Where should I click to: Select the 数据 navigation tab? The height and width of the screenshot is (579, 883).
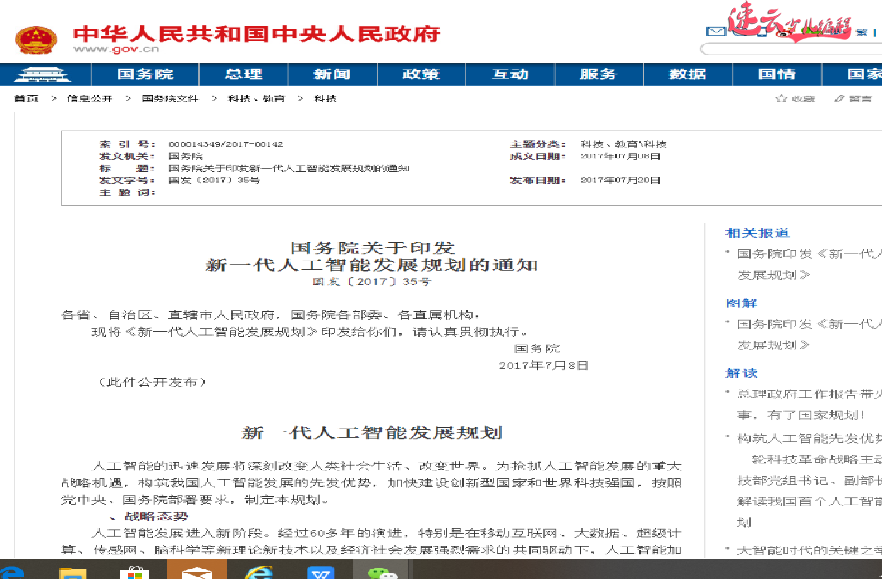[x=687, y=75]
